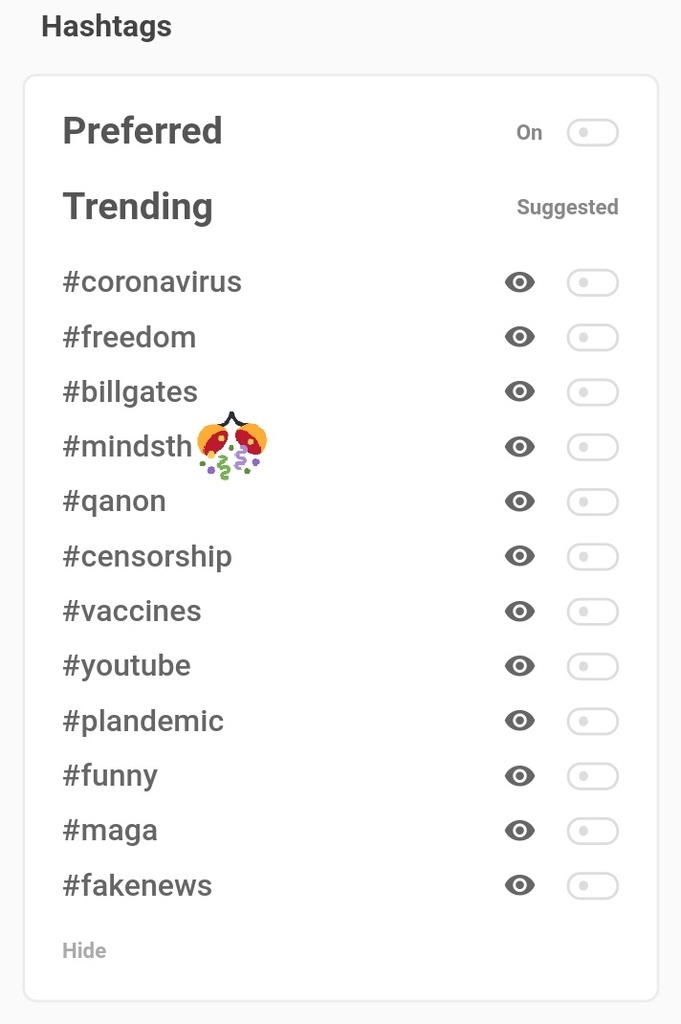681x1024 pixels.
Task: Click the eye icon beside #coronavirus
Action: (520, 283)
